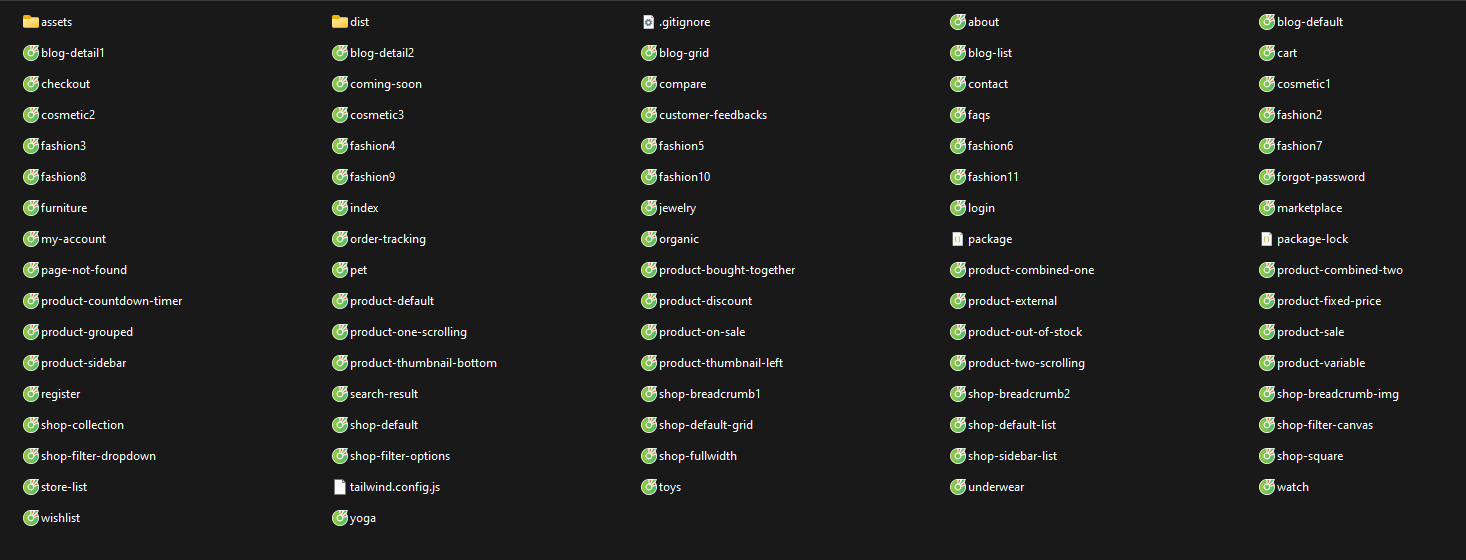Click the about HTML file icon
This screenshot has height=560, width=1466.
click(957, 22)
